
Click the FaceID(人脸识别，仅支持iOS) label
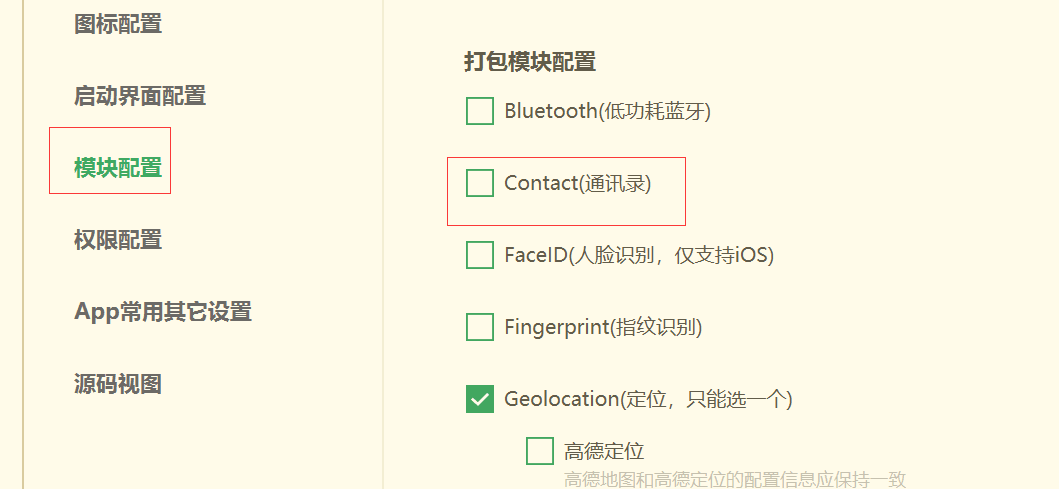pyautogui.click(x=639, y=255)
